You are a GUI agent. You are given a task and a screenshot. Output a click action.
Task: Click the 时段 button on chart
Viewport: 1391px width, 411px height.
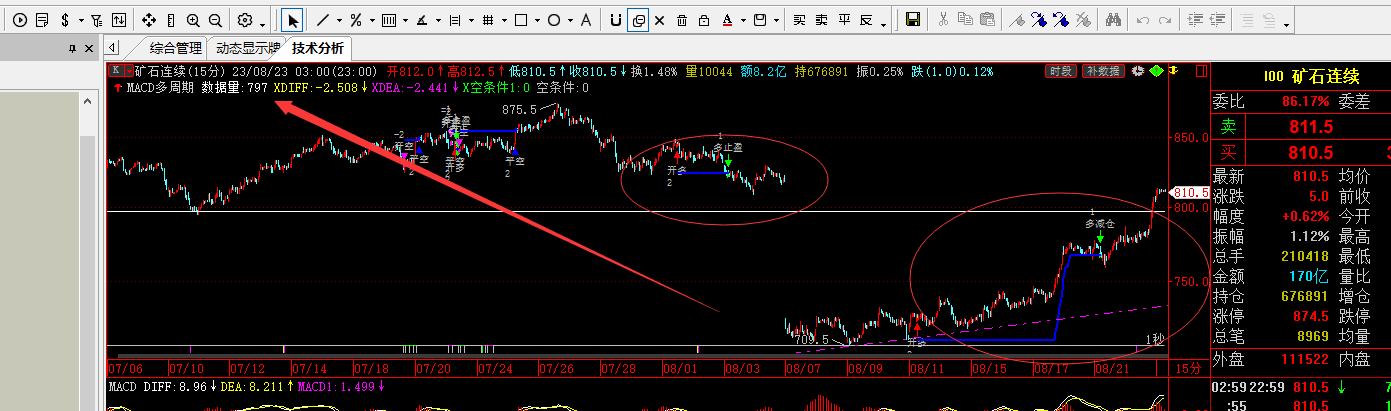click(x=1061, y=71)
